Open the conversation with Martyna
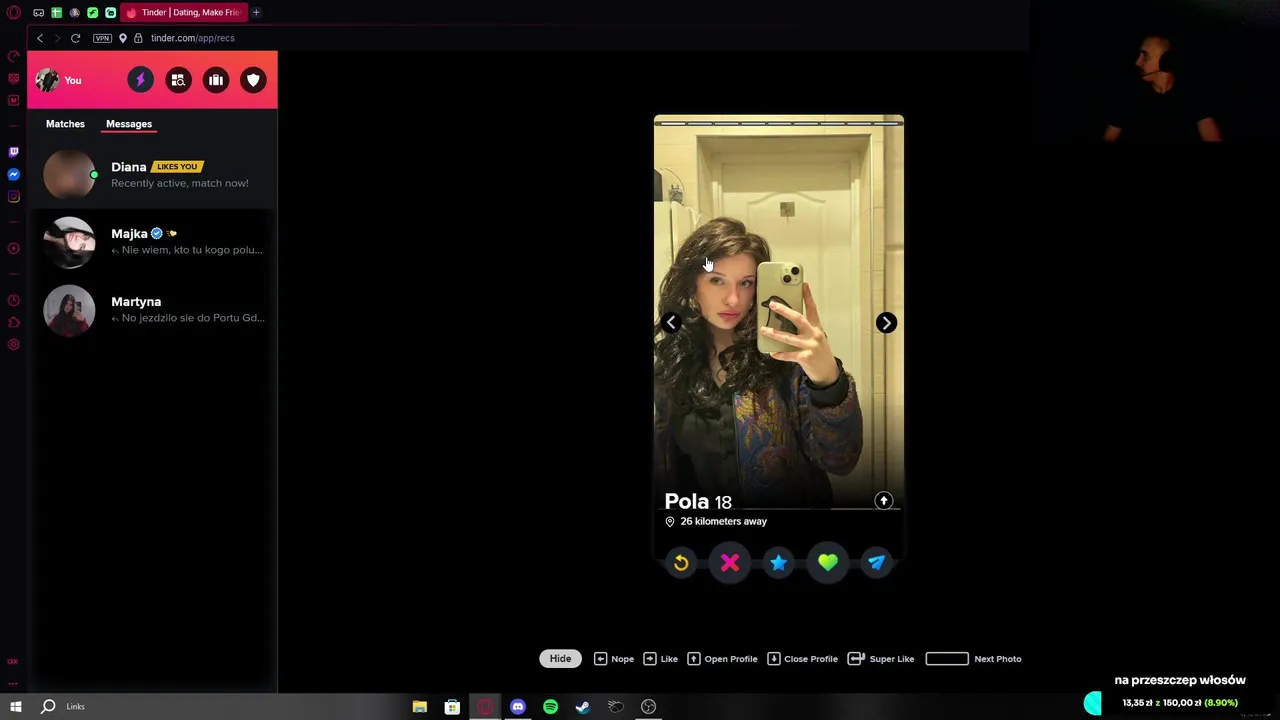This screenshot has height=720, width=1280. click(152, 309)
